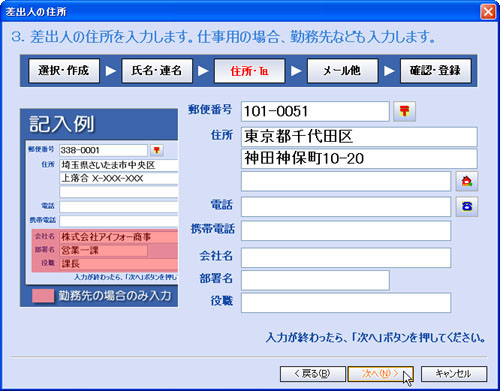Open the 選択・作成 step
This screenshot has height=391, width=500.
coord(64,71)
